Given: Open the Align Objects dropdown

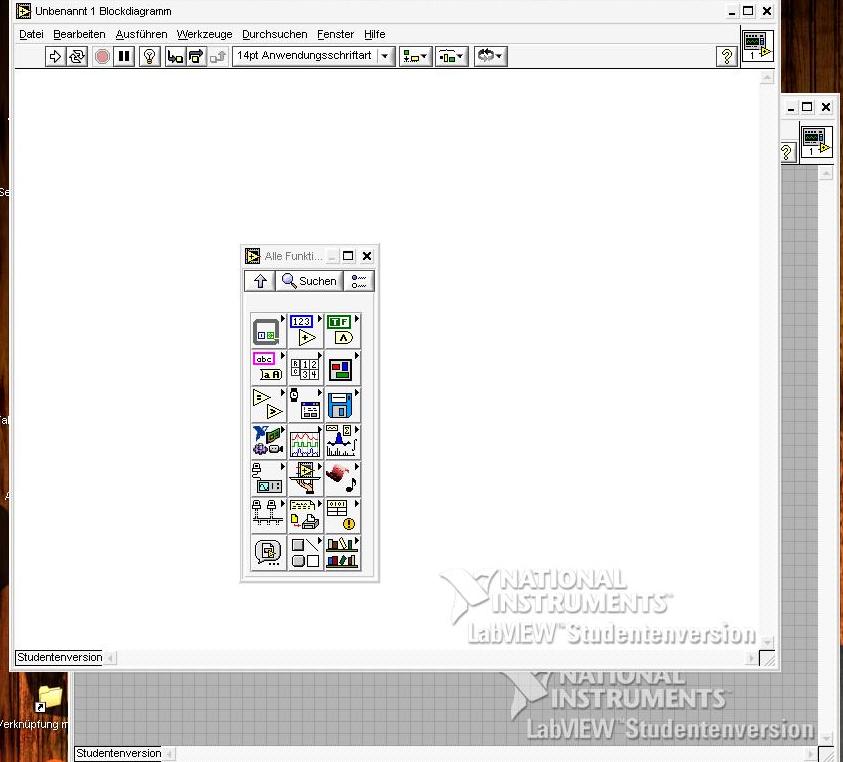Looking at the screenshot, I should 415,56.
